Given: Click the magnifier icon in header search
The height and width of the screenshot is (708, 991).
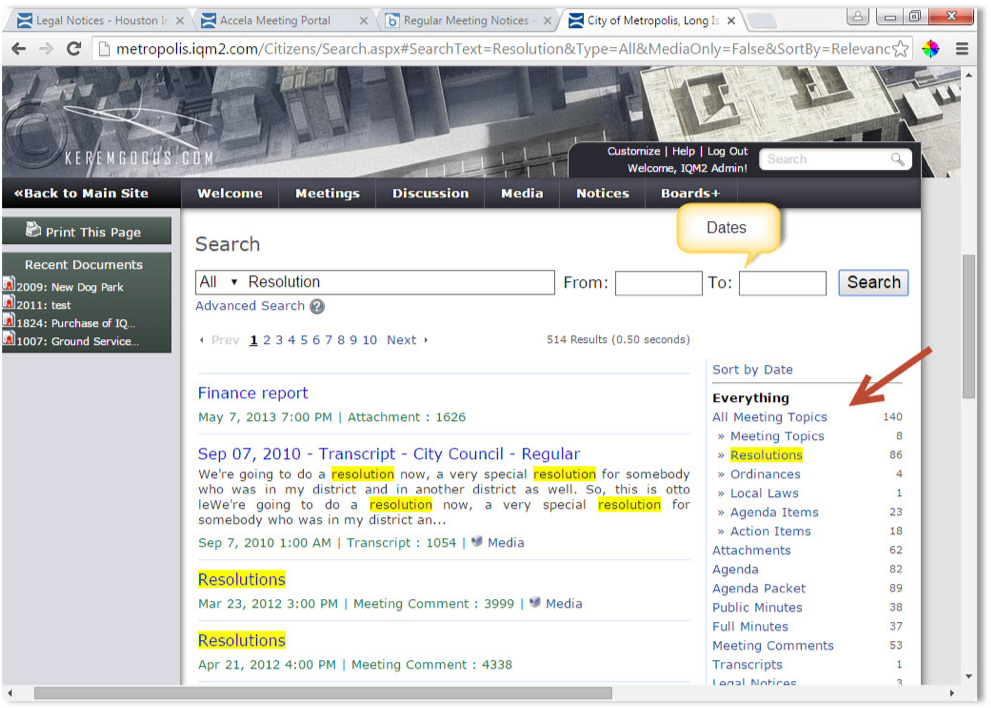Looking at the screenshot, I should [897, 159].
